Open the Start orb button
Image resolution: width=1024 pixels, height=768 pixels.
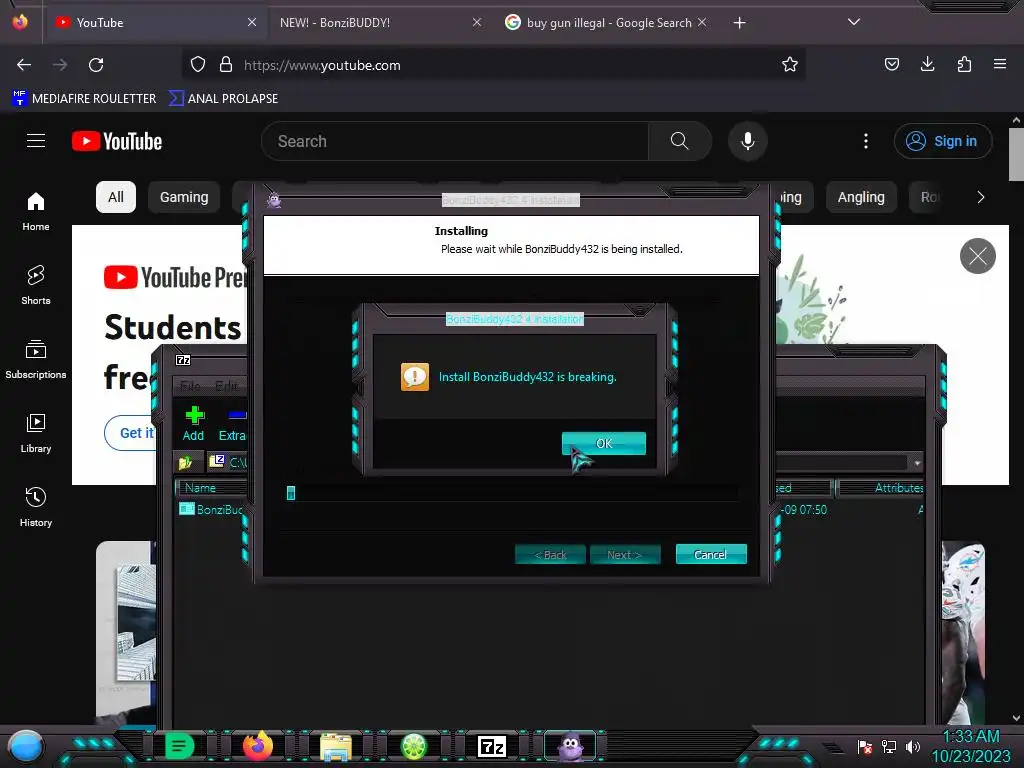click(x=26, y=746)
